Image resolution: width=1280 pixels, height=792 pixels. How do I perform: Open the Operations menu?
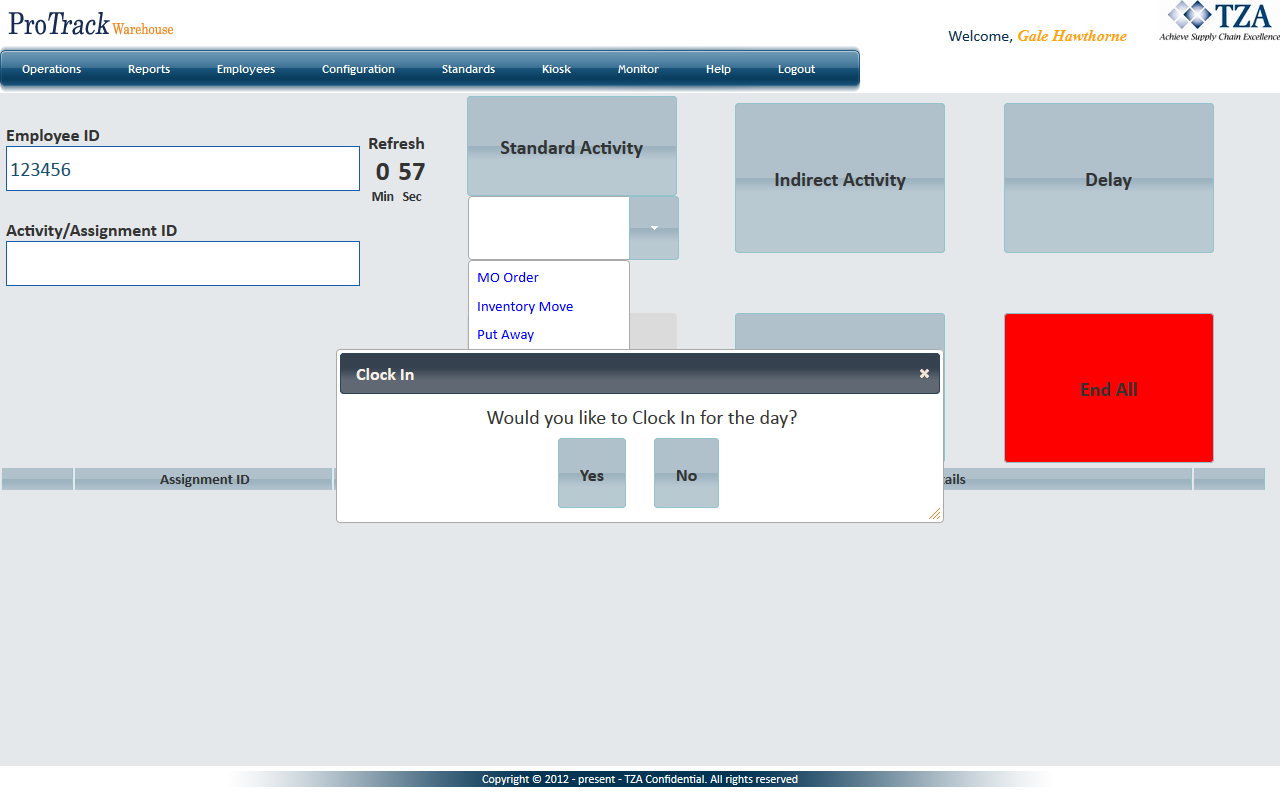pyautogui.click(x=52, y=69)
